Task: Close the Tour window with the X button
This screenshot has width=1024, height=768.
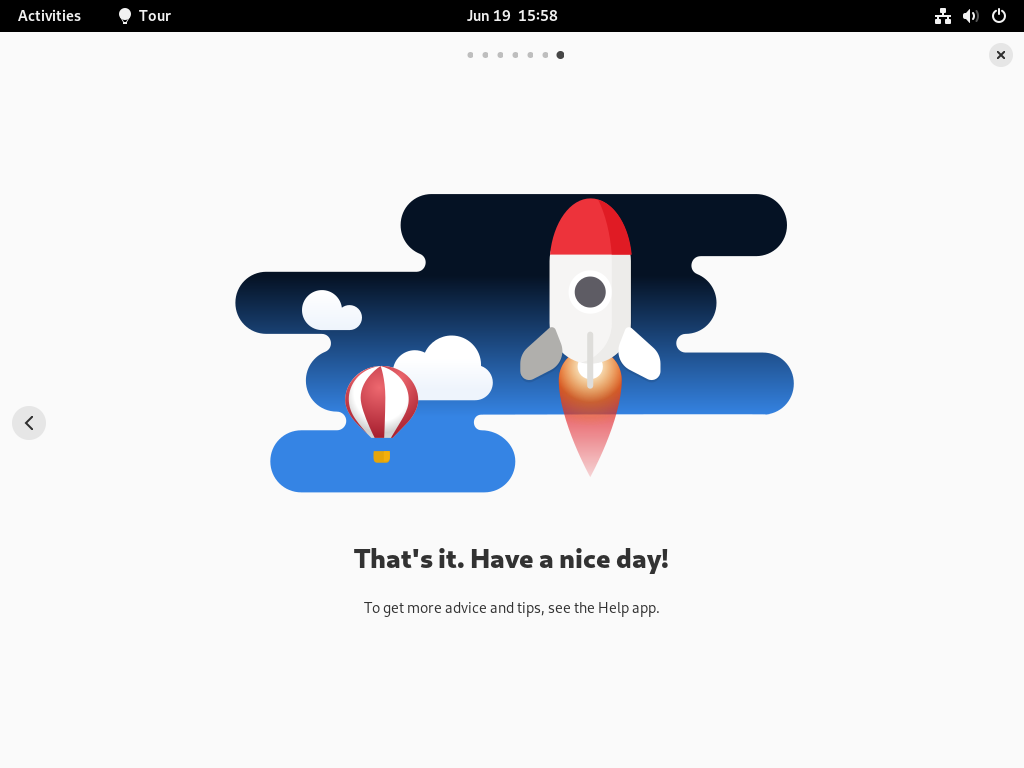Action: (x=1000, y=55)
